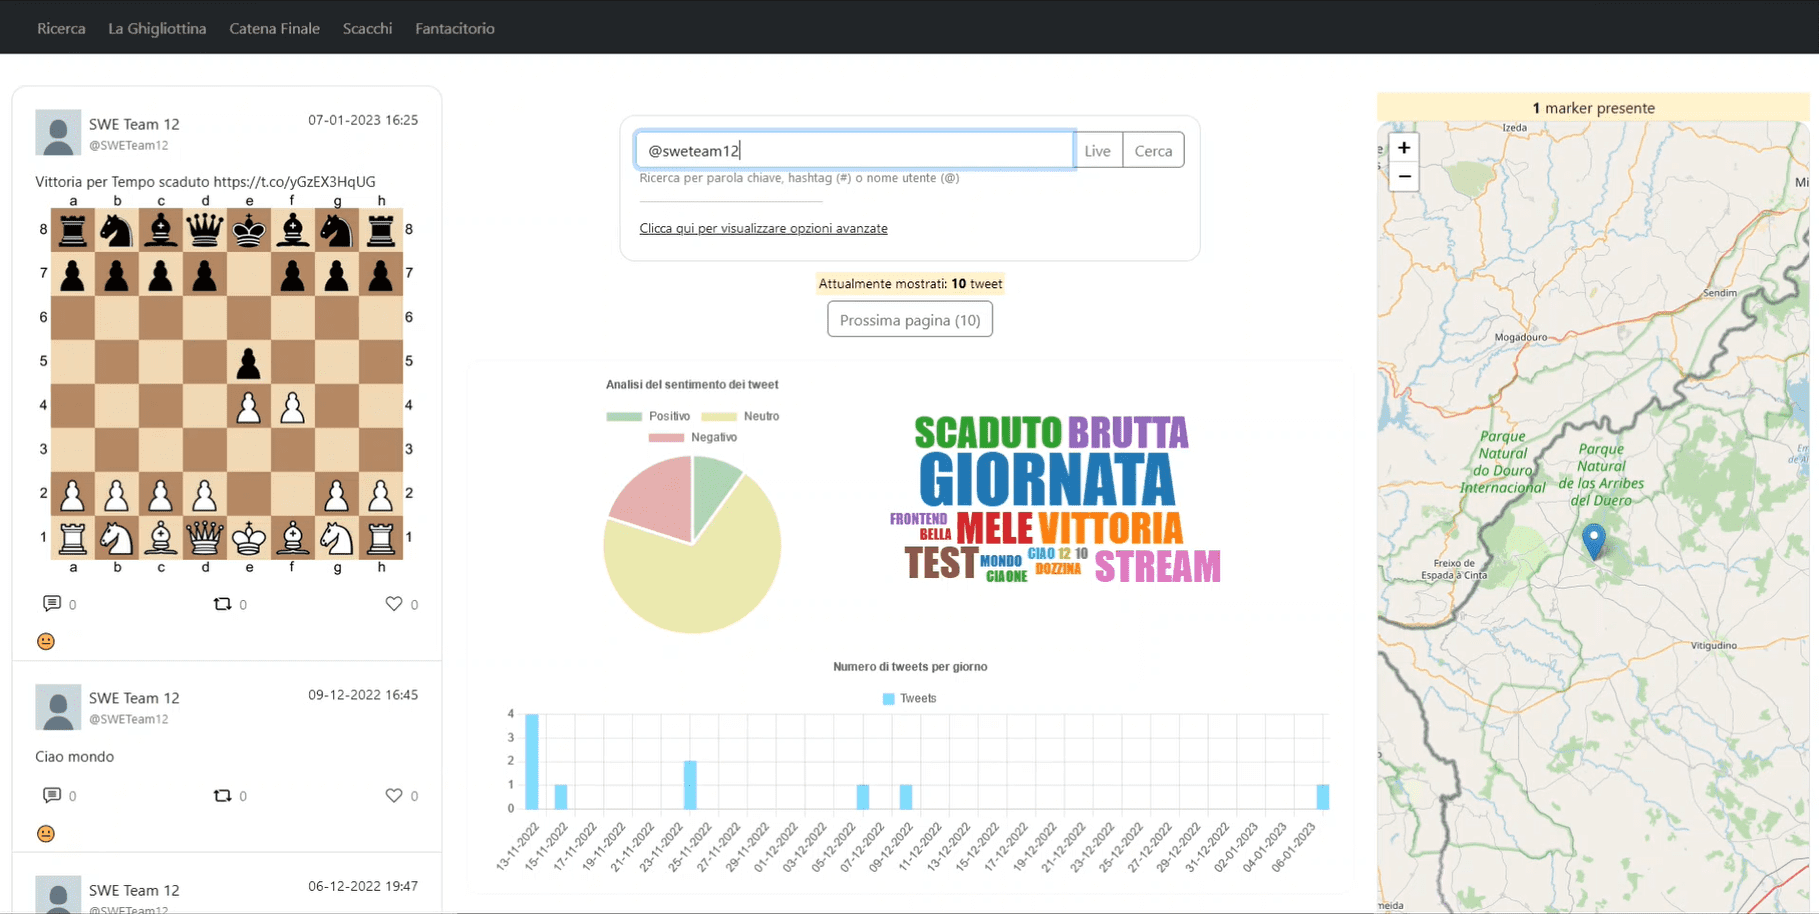This screenshot has width=1819, height=914.
Task: Load Prossima pagina (10) tweets
Action: pyautogui.click(x=909, y=320)
